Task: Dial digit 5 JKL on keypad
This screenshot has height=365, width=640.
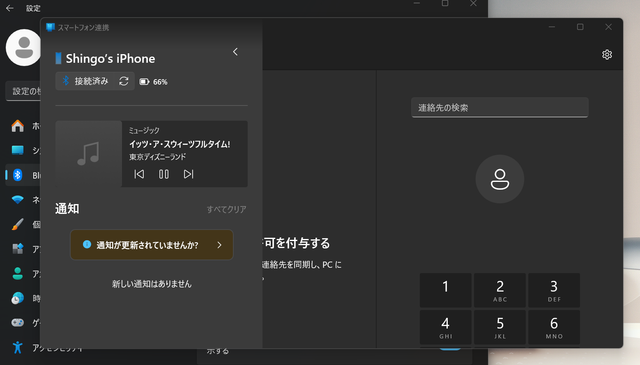Action: [500, 327]
